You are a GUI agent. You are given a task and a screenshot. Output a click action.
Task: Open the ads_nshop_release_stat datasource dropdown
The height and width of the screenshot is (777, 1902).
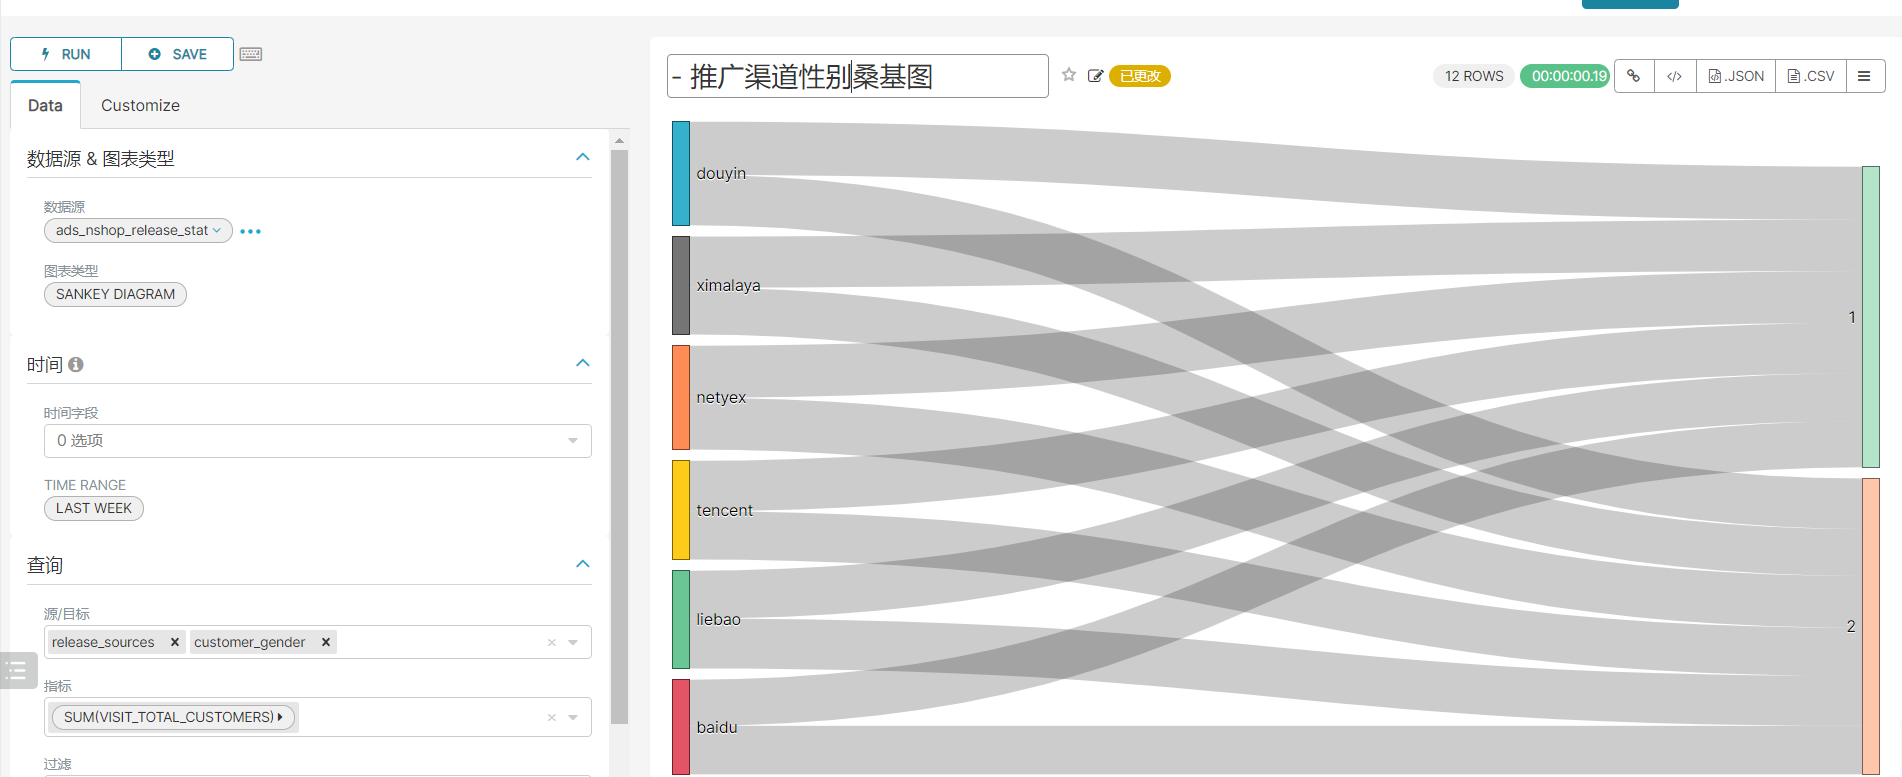138,230
